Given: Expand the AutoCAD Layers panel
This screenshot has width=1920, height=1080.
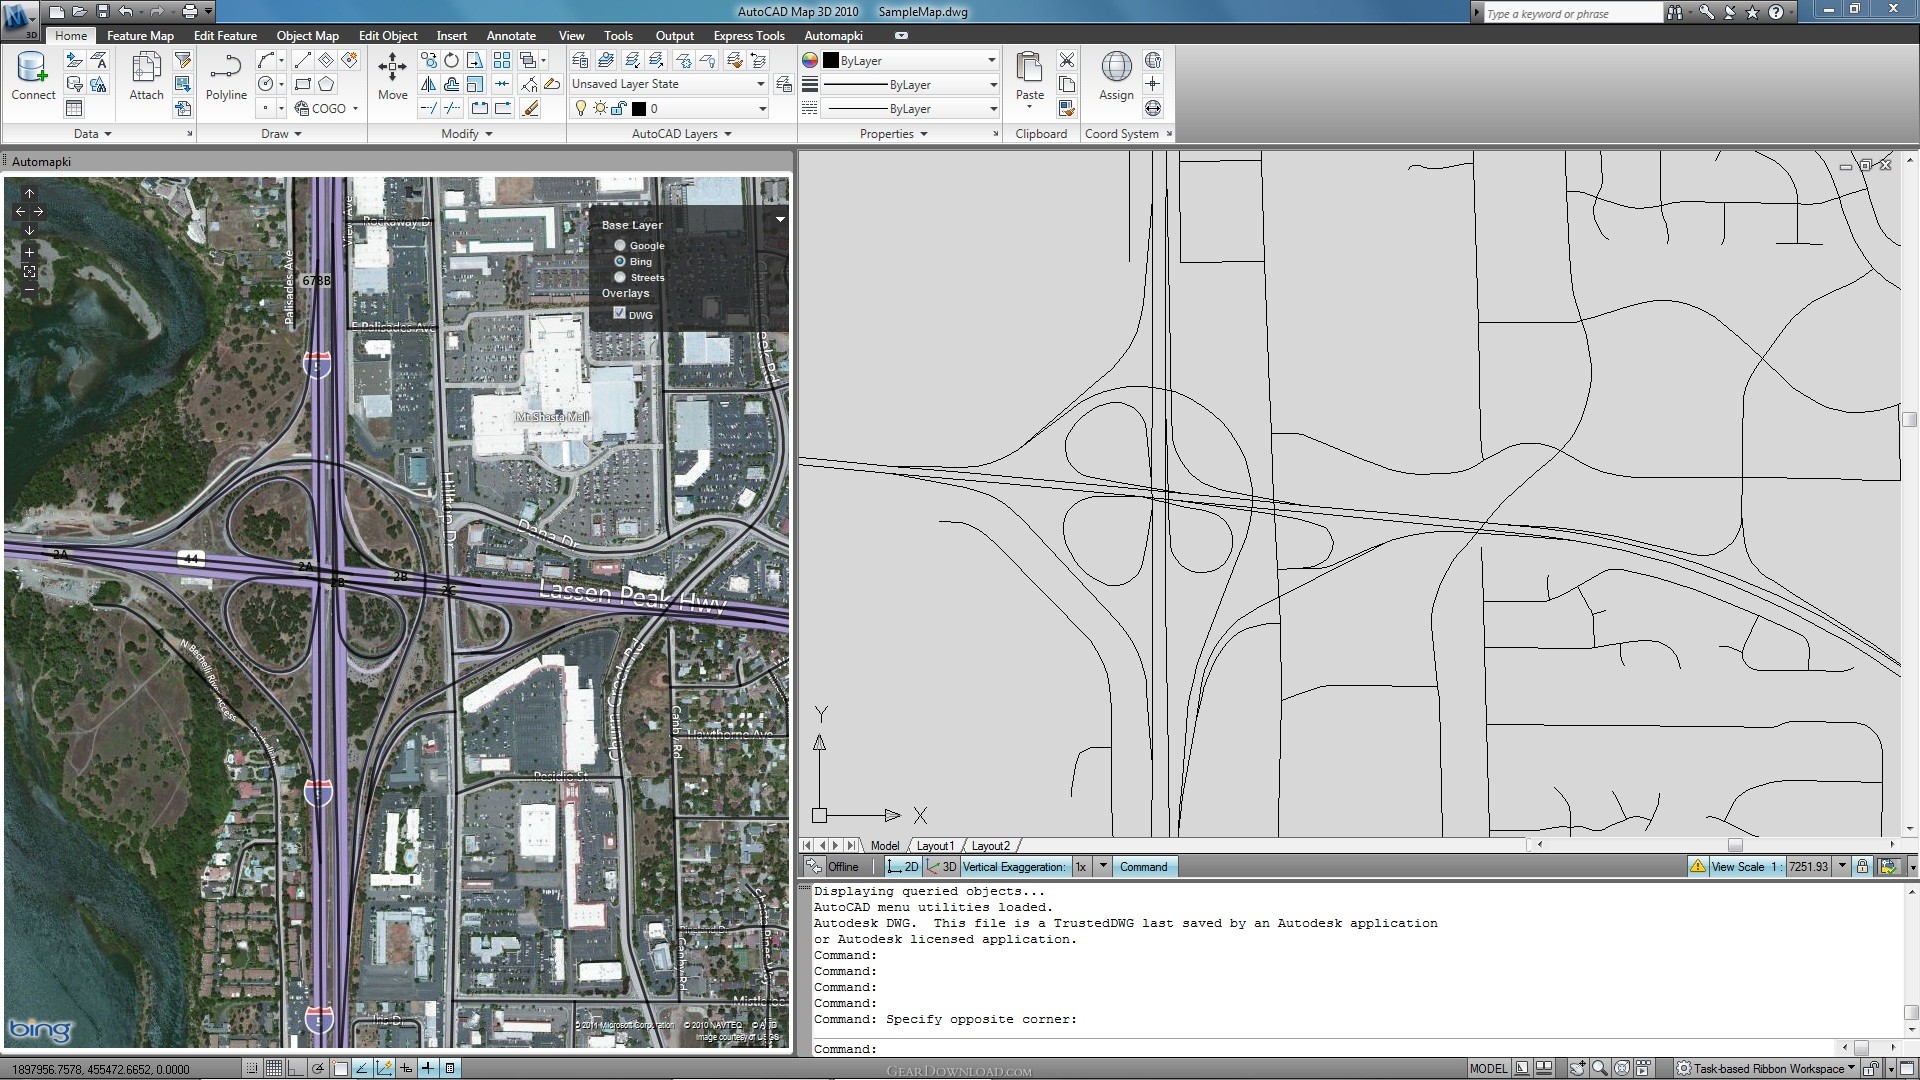Looking at the screenshot, I should point(681,134).
